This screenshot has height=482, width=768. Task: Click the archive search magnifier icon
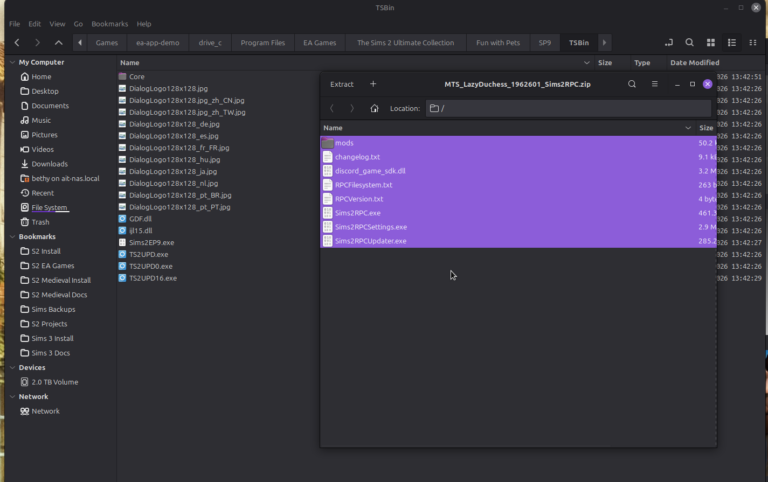coord(632,84)
